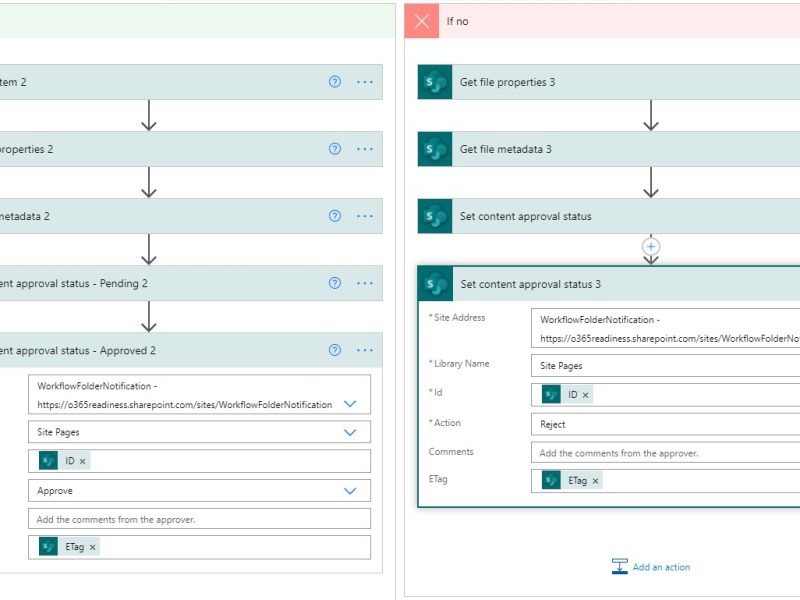Remove the ETag token from the Approved 2 card
Screen dimensions: 800x600
[x=91, y=547]
